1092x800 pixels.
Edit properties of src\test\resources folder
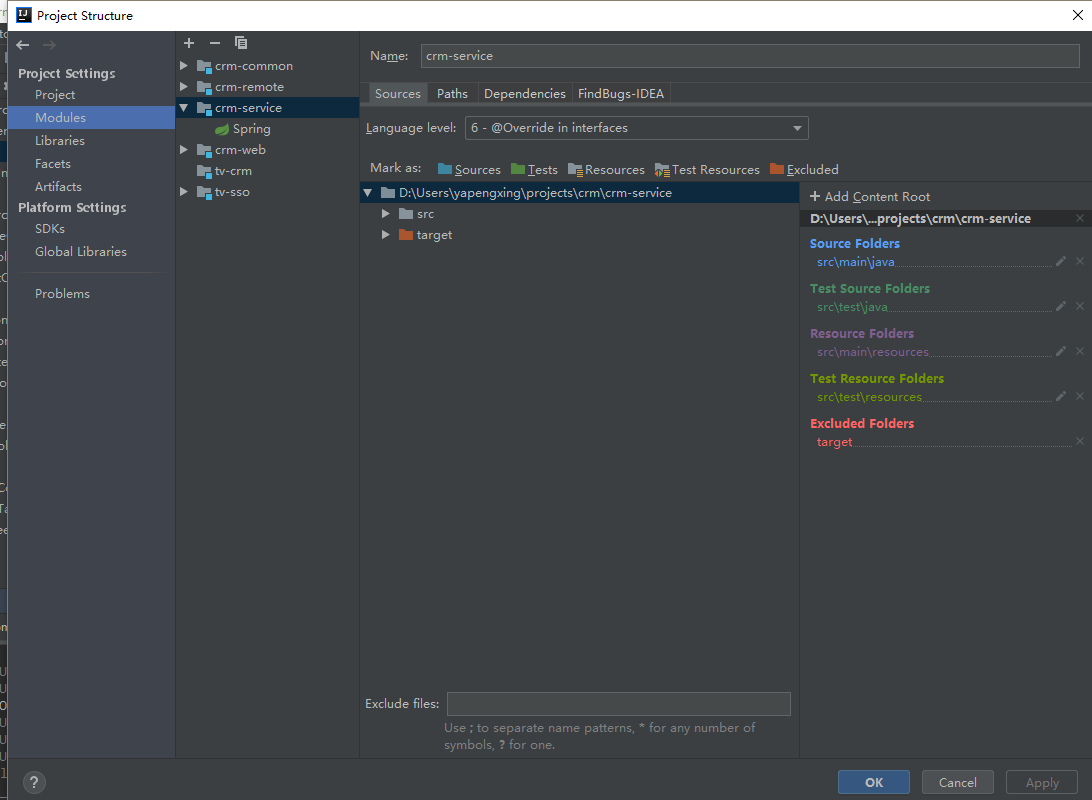click(1061, 396)
